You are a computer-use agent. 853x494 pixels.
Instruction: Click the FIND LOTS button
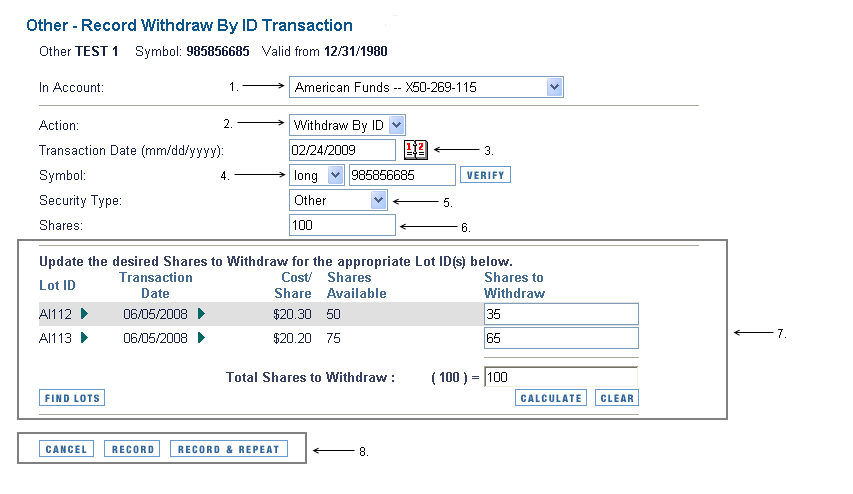coord(72,398)
